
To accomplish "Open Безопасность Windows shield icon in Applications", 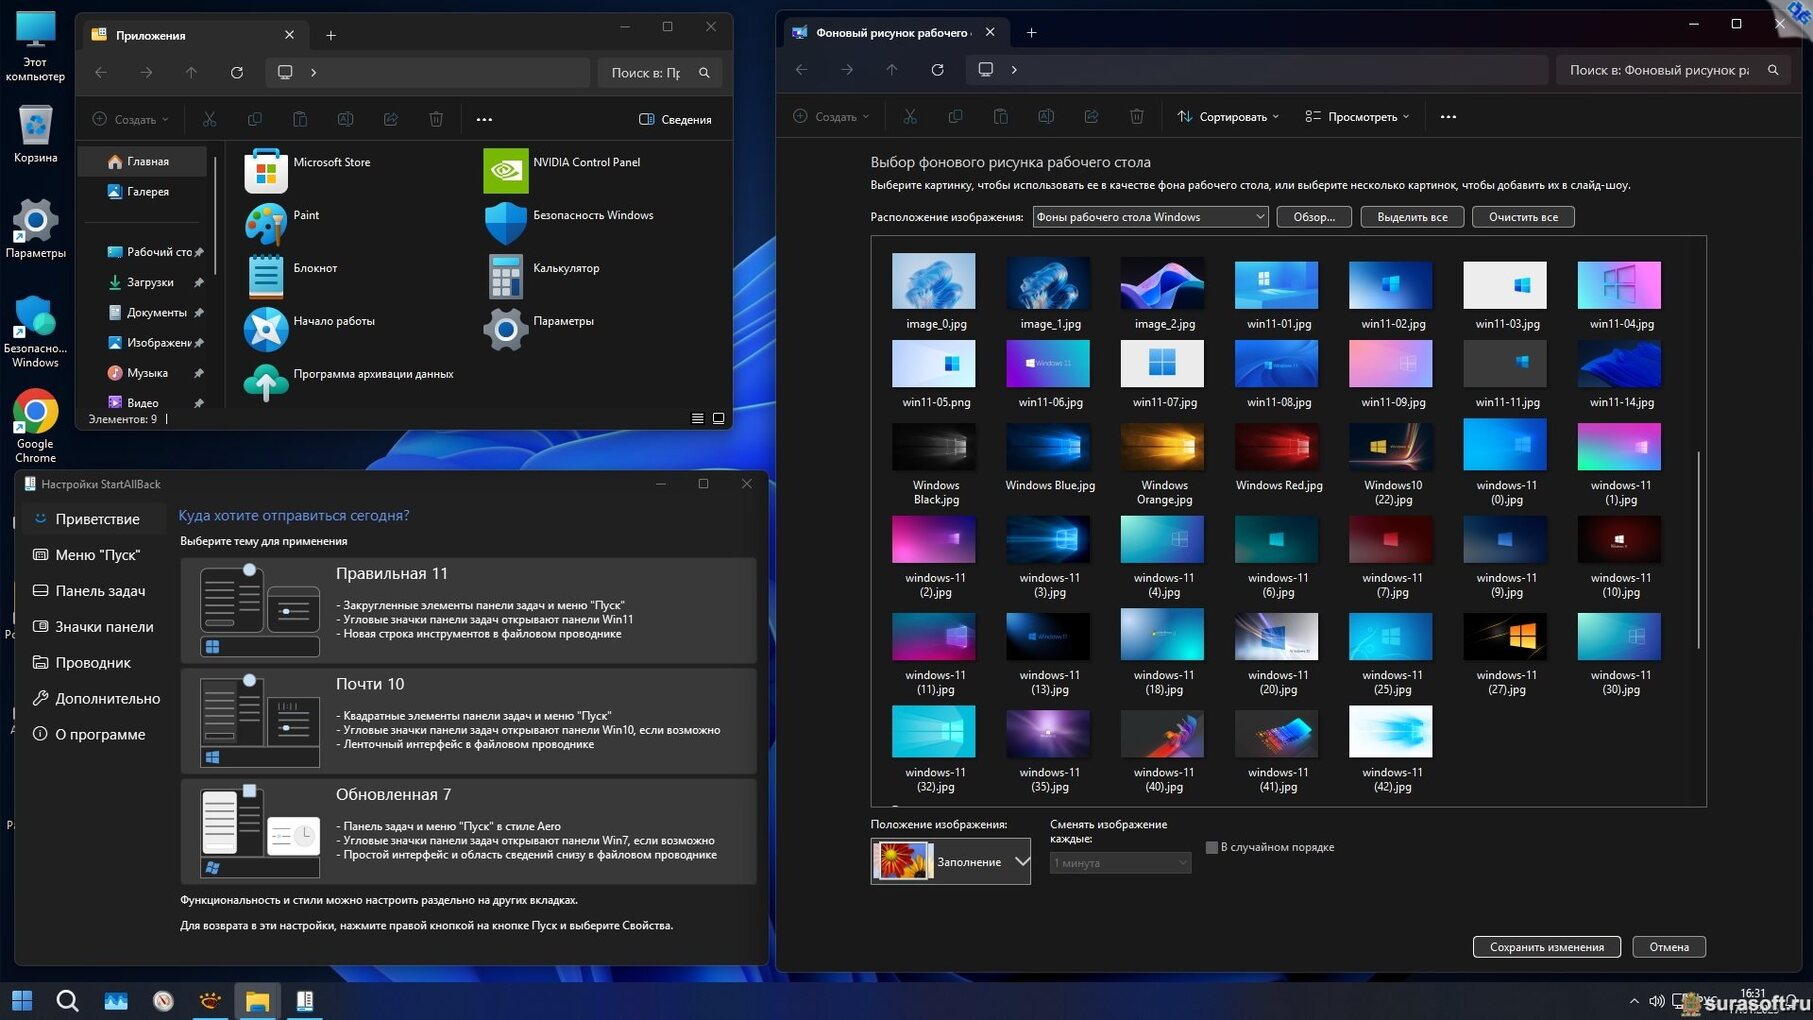I will (506, 223).
